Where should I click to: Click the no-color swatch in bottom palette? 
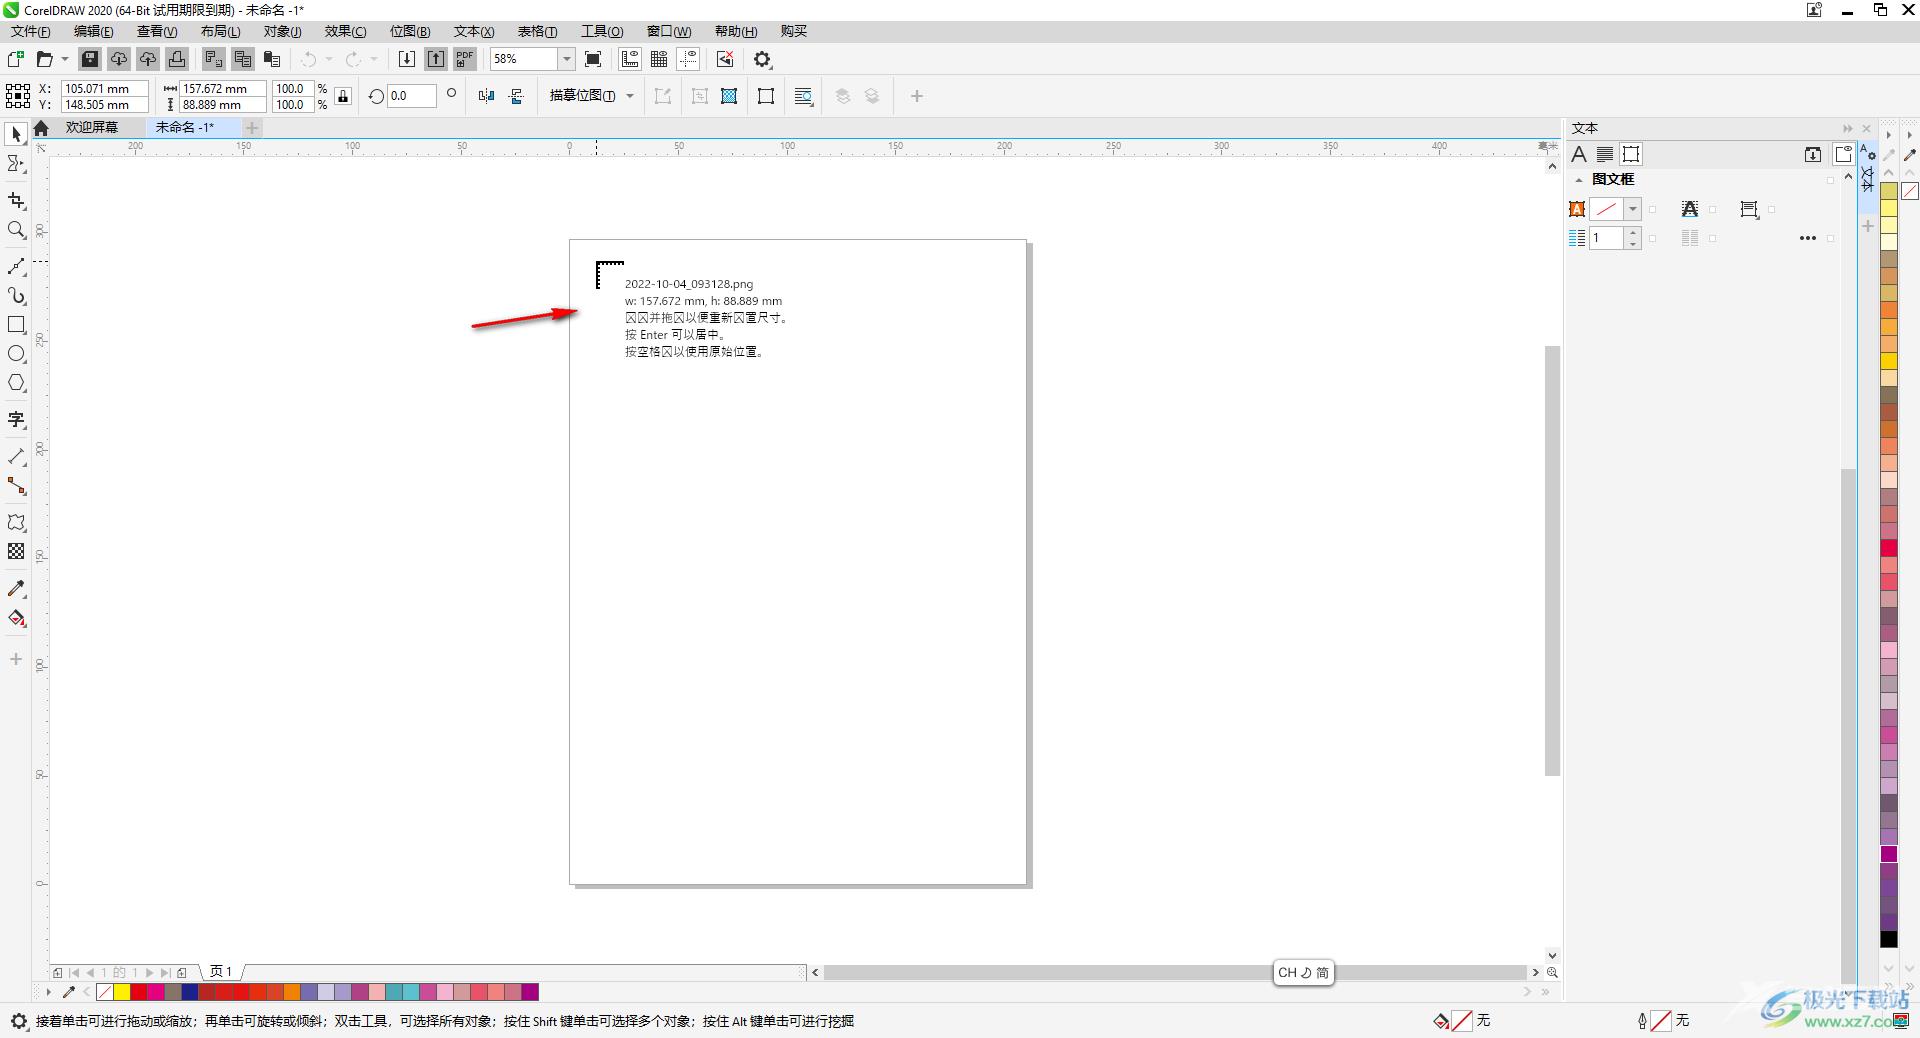click(105, 992)
